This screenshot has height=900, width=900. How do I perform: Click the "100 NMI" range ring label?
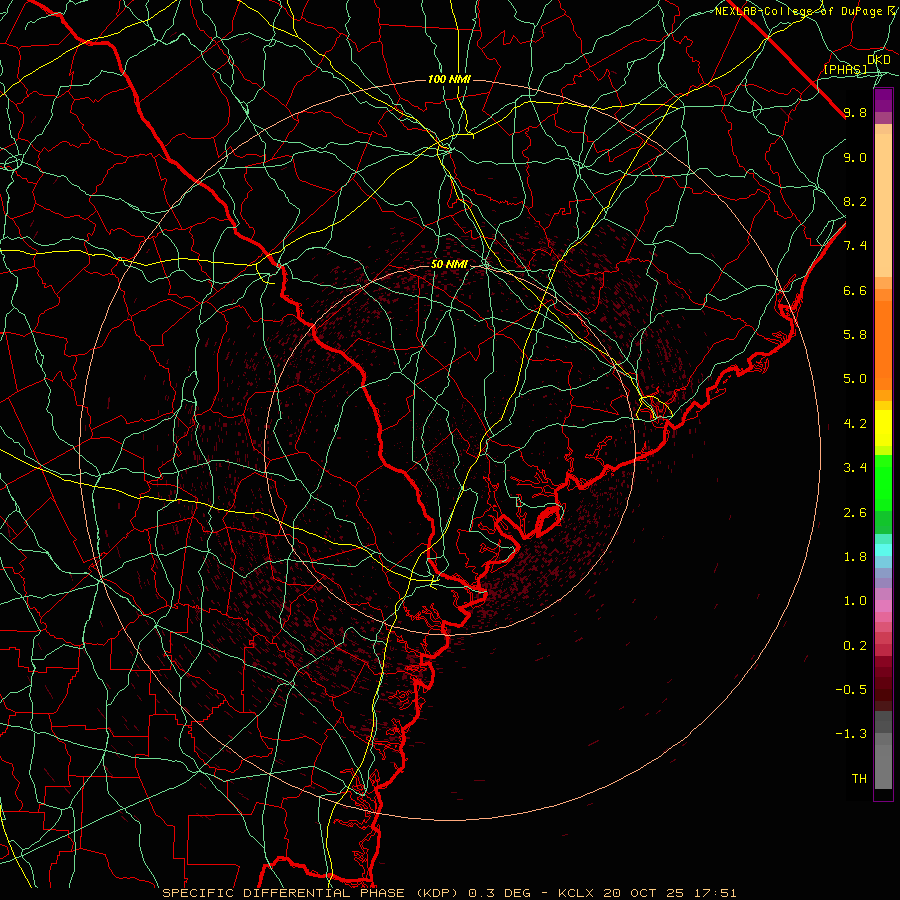pos(449,79)
